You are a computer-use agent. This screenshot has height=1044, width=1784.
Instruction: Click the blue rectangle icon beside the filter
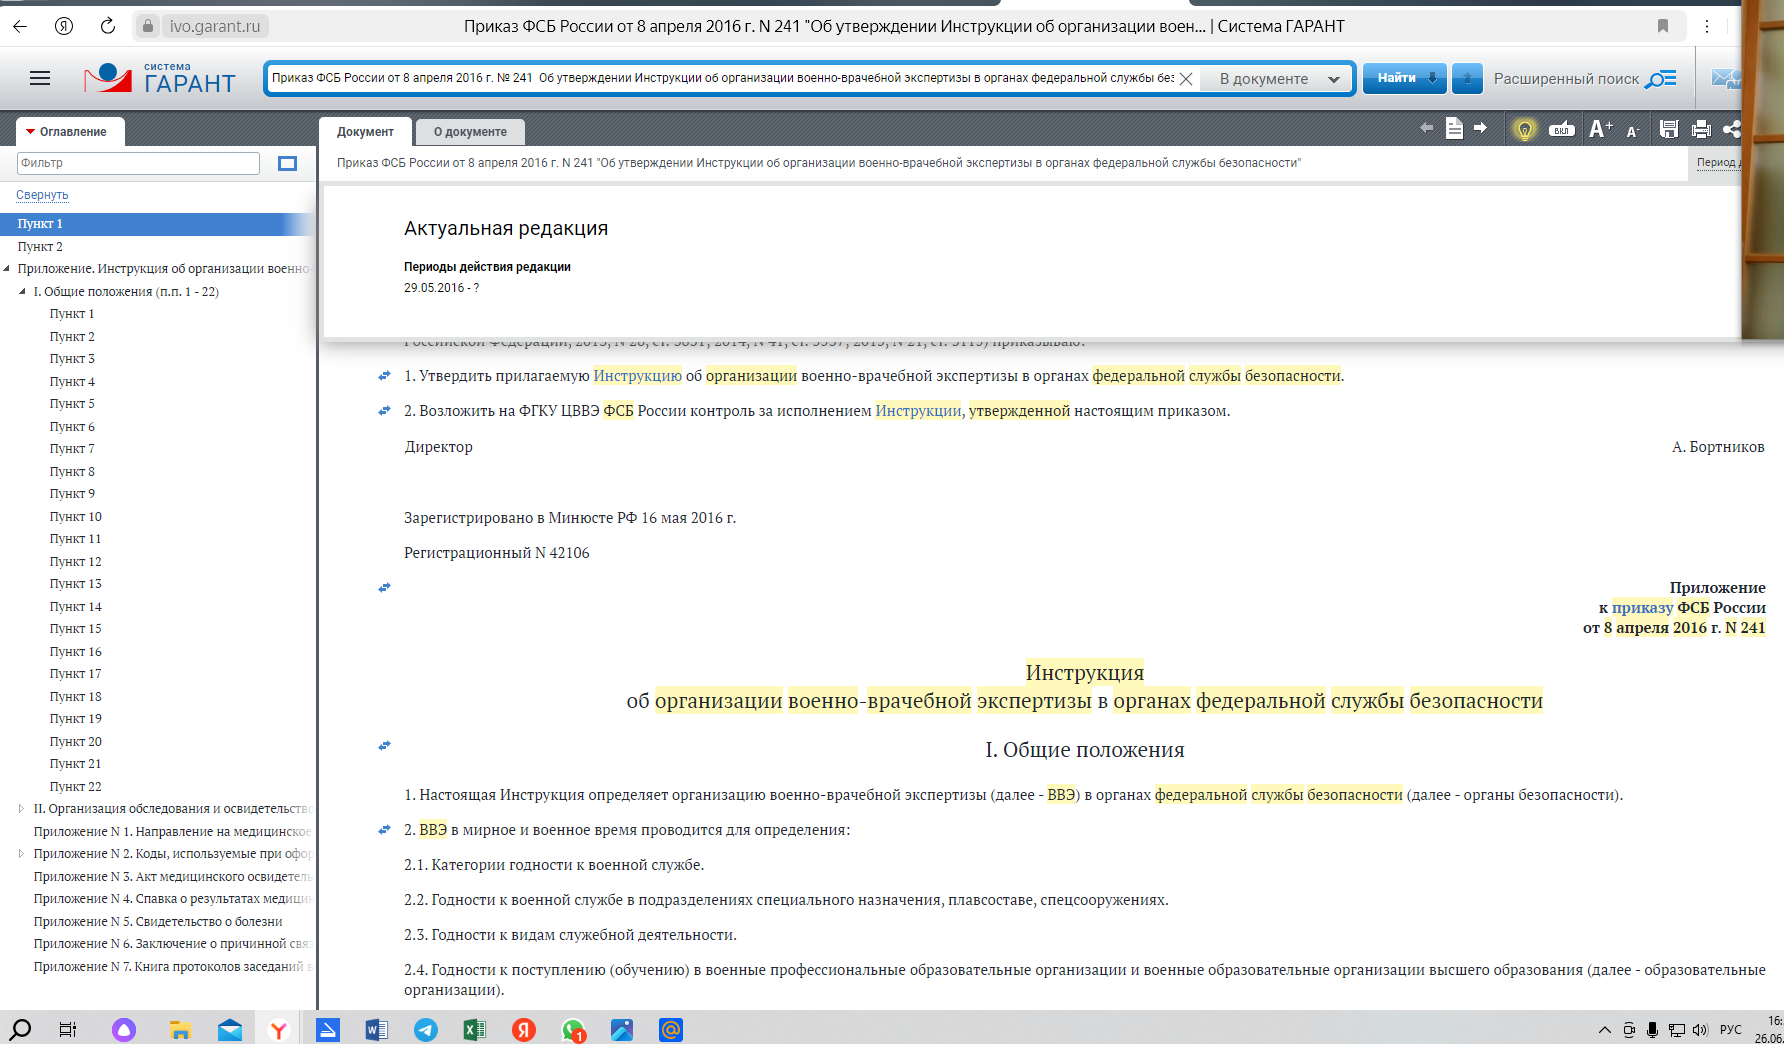pos(287,163)
